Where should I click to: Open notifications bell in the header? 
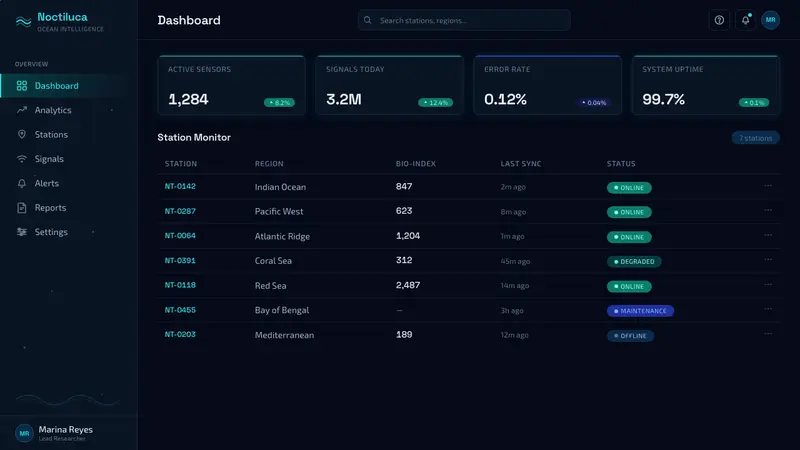[x=745, y=20]
